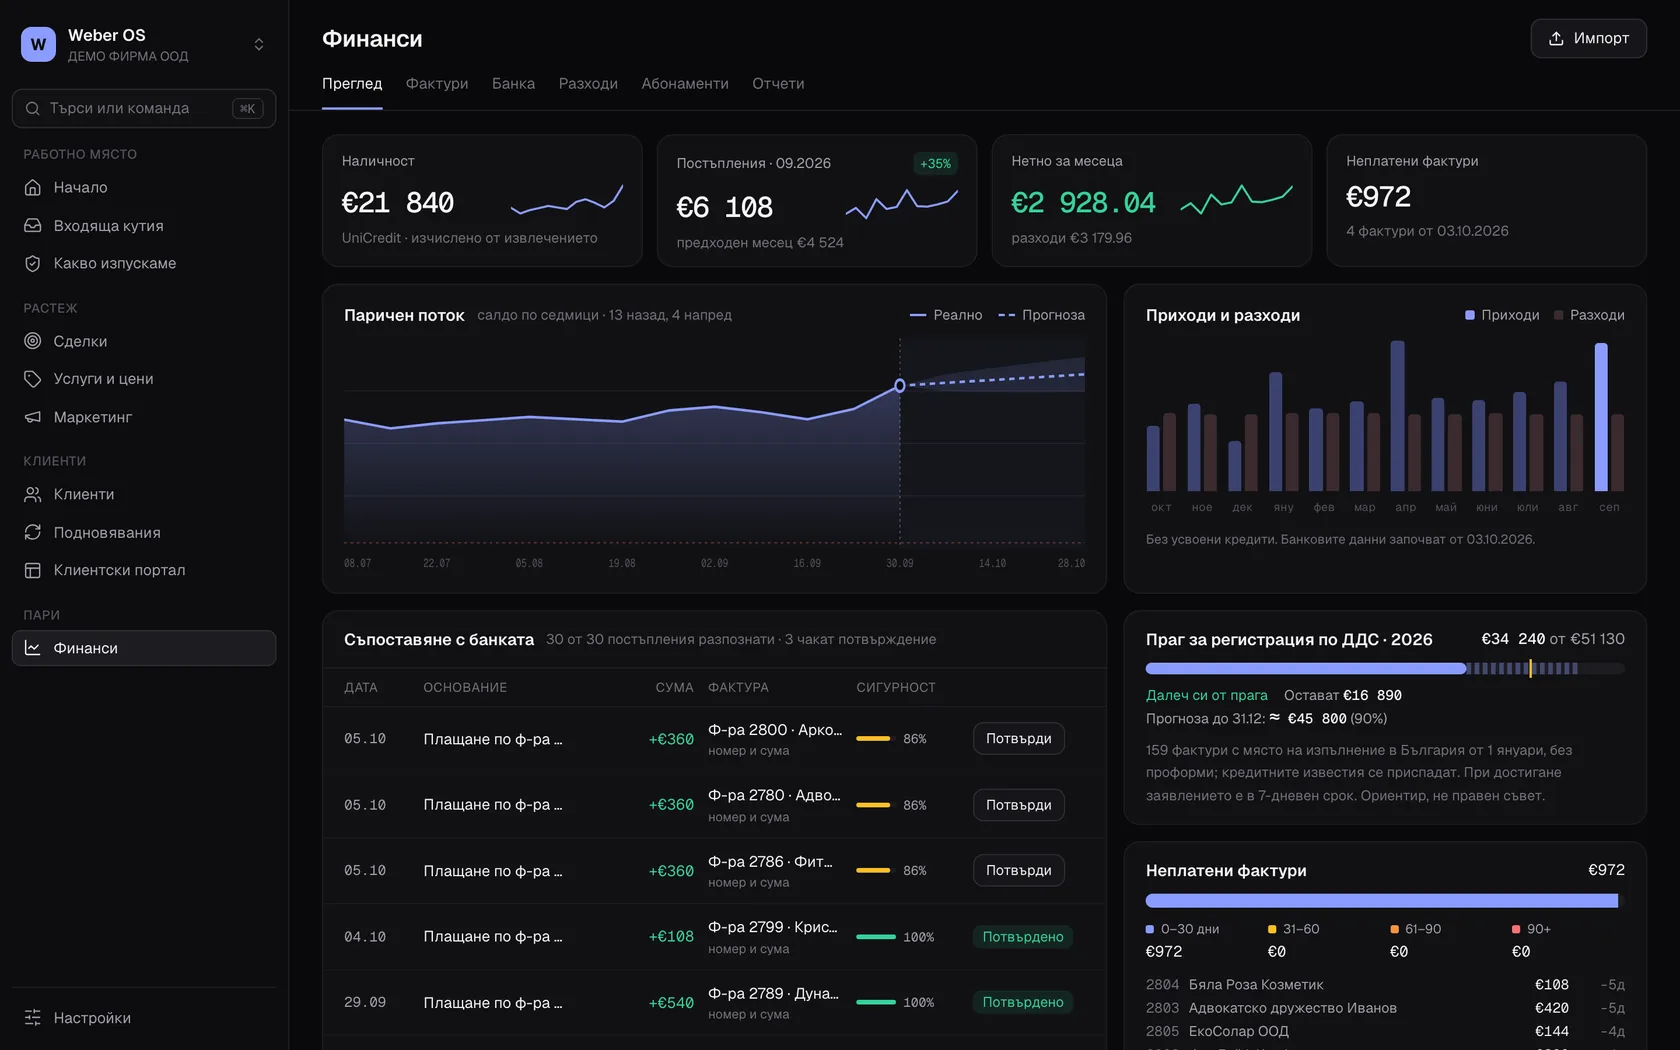Viewport: 1680px width, 1050px height.
Task: Switch to the Фактури tab
Action: pos(437,84)
